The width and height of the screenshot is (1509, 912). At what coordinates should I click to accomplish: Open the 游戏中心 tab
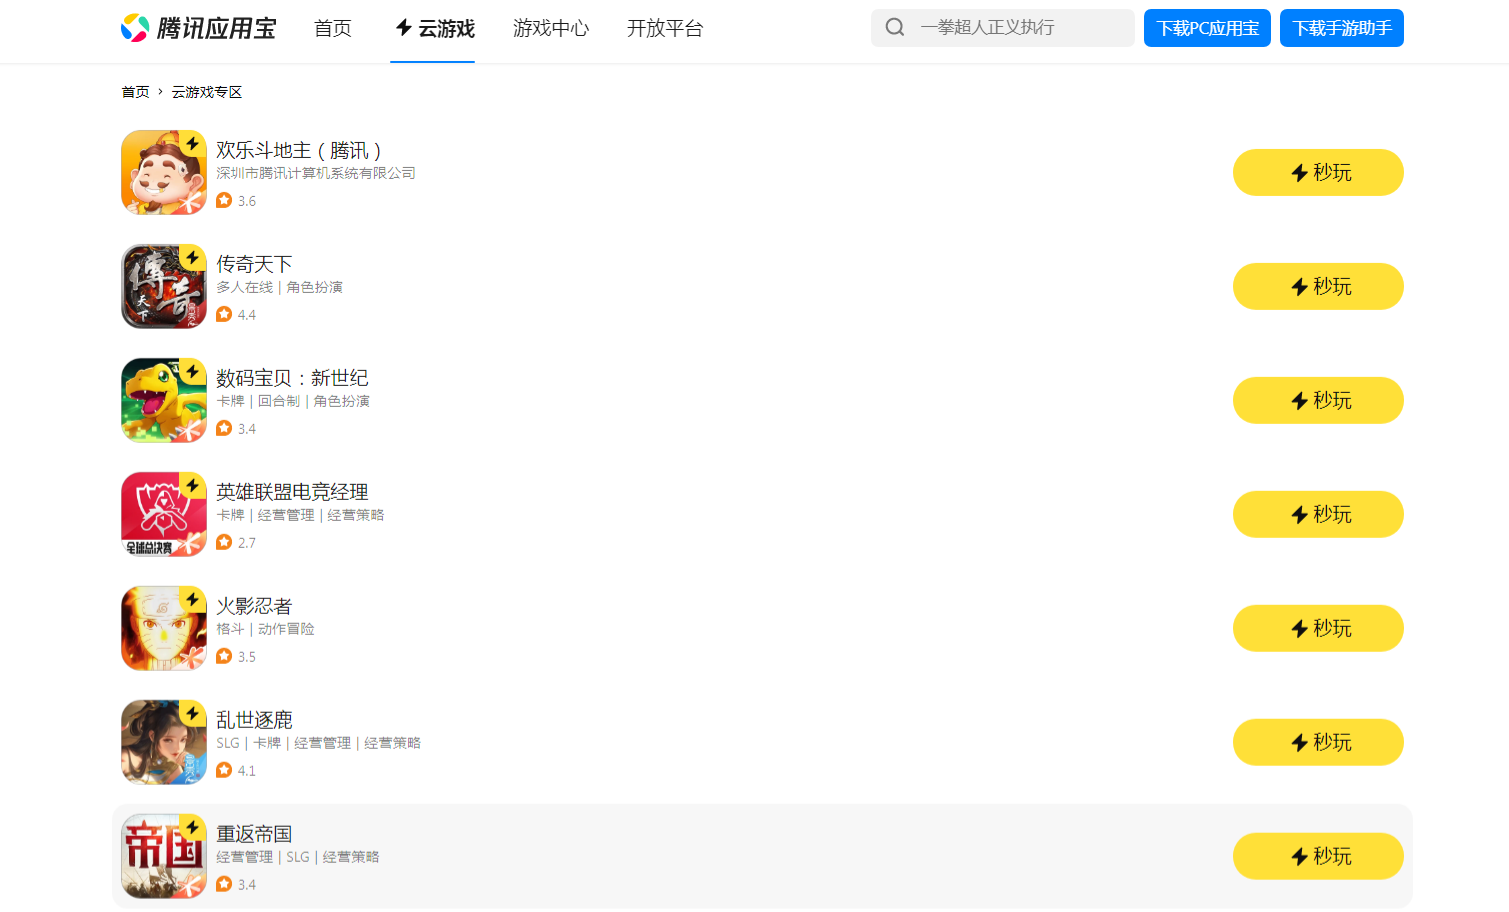[x=551, y=28]
